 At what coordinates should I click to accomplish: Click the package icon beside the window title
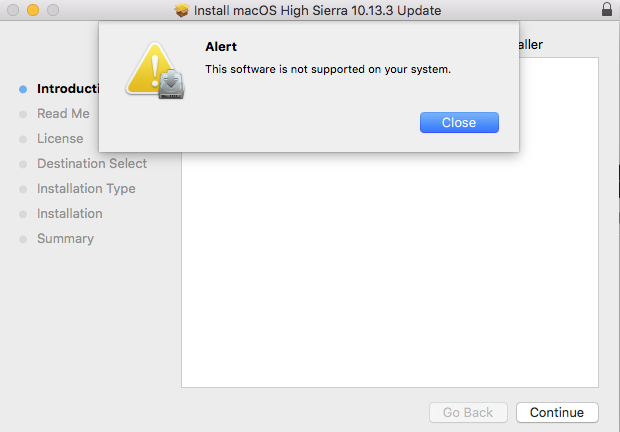(x=181, y=10)
